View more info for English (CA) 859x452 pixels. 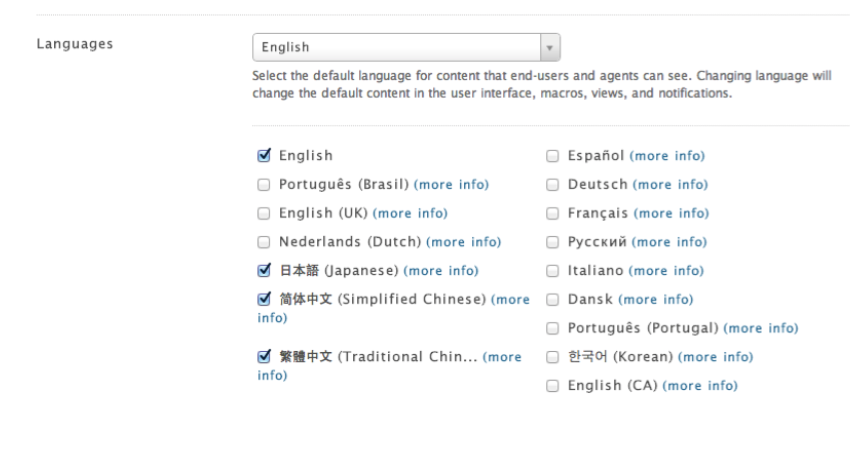(700, 386)
